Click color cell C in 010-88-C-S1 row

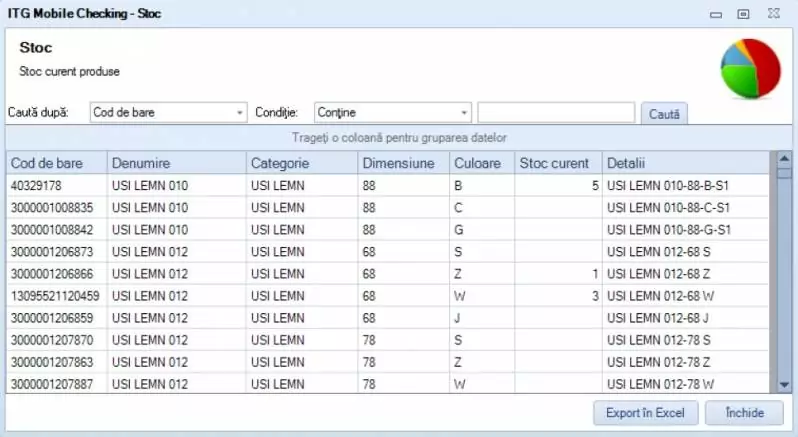tap(482, 208)
